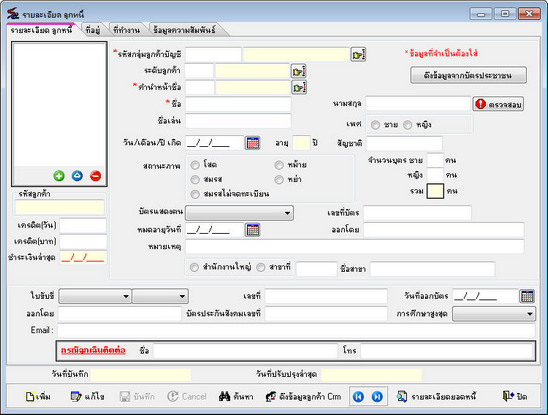Open calendar for วันที่ออกบัตร date
The height and width of the screenshot is (415, 548).
pos(527,296)
